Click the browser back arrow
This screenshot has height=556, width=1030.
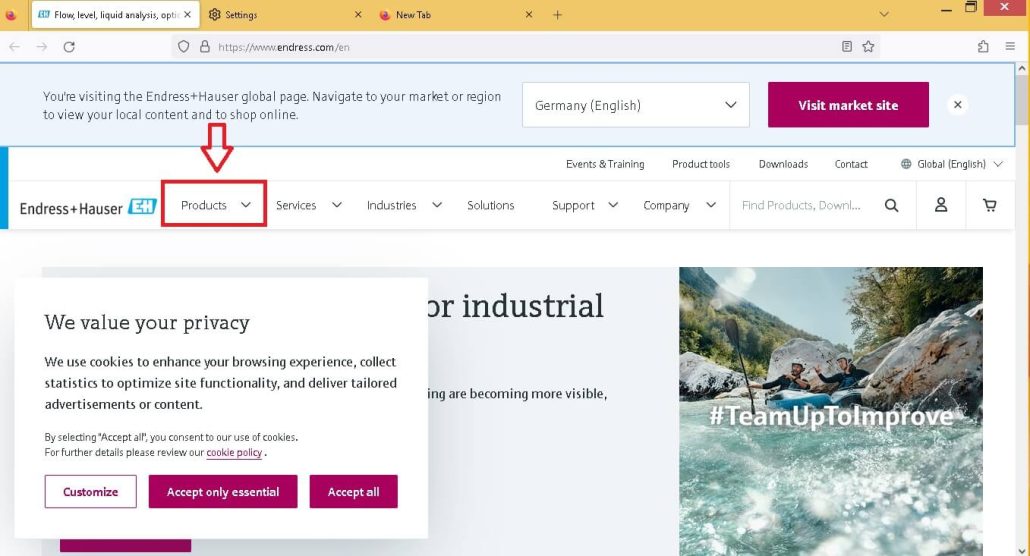(14, 47)
